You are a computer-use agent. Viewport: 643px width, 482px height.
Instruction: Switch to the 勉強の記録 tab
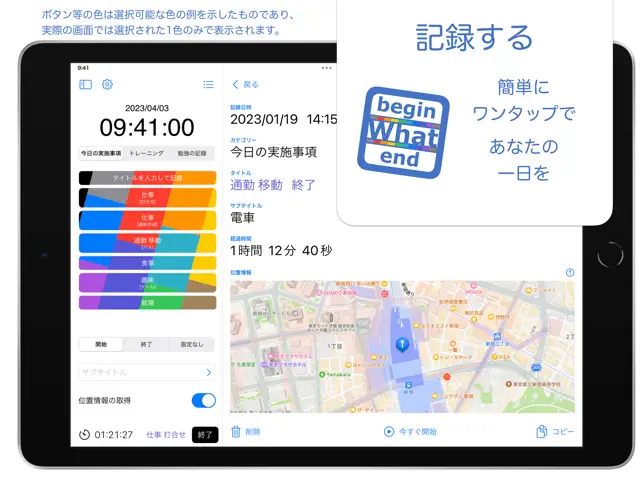[x=192, y=153]
